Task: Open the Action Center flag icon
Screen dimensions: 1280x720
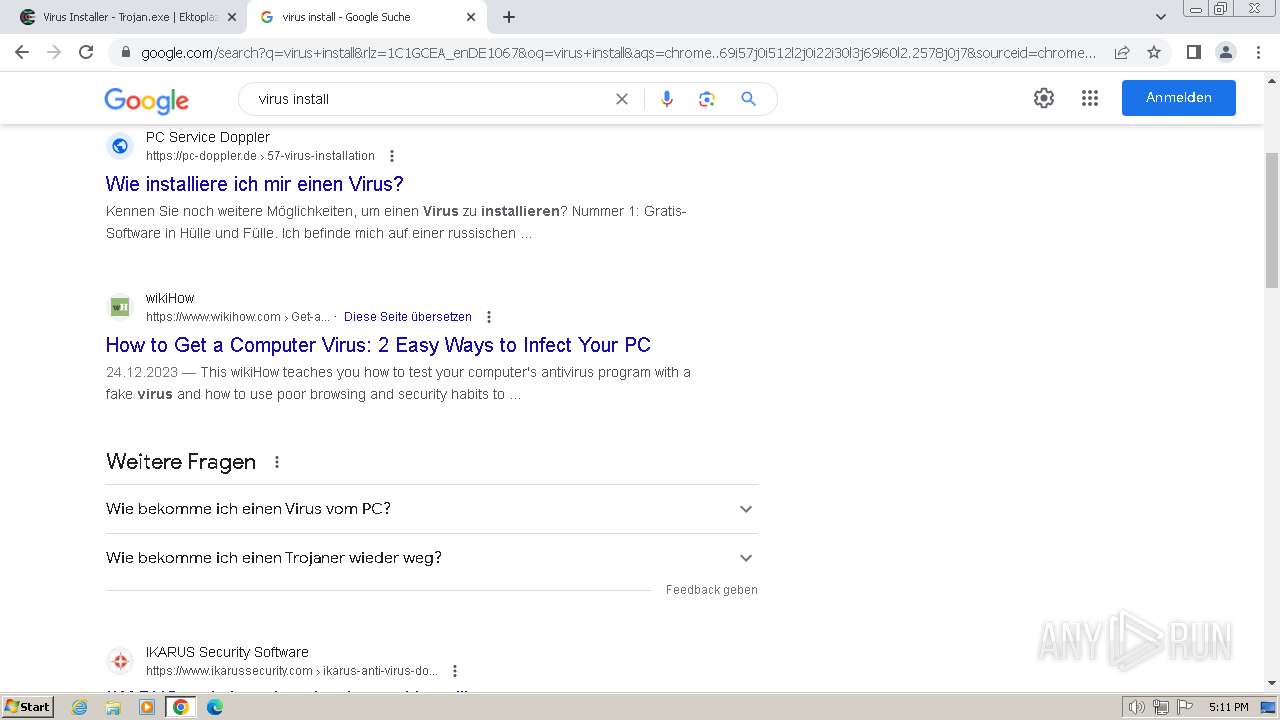Action: click(1184, 707)
